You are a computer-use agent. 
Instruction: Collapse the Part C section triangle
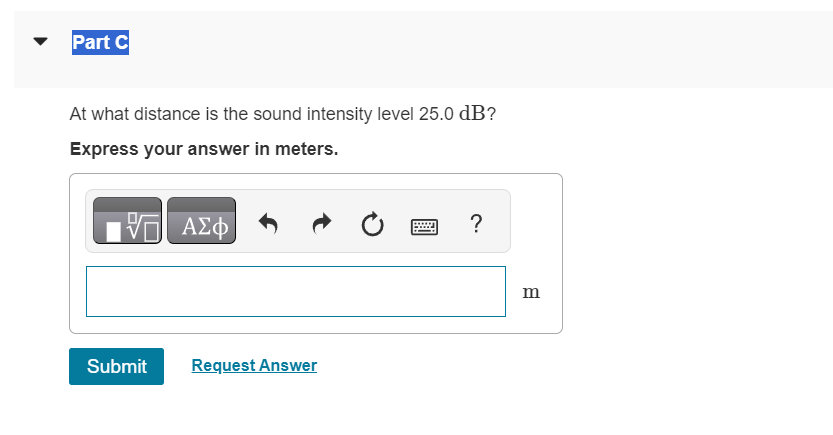(40, 43)
